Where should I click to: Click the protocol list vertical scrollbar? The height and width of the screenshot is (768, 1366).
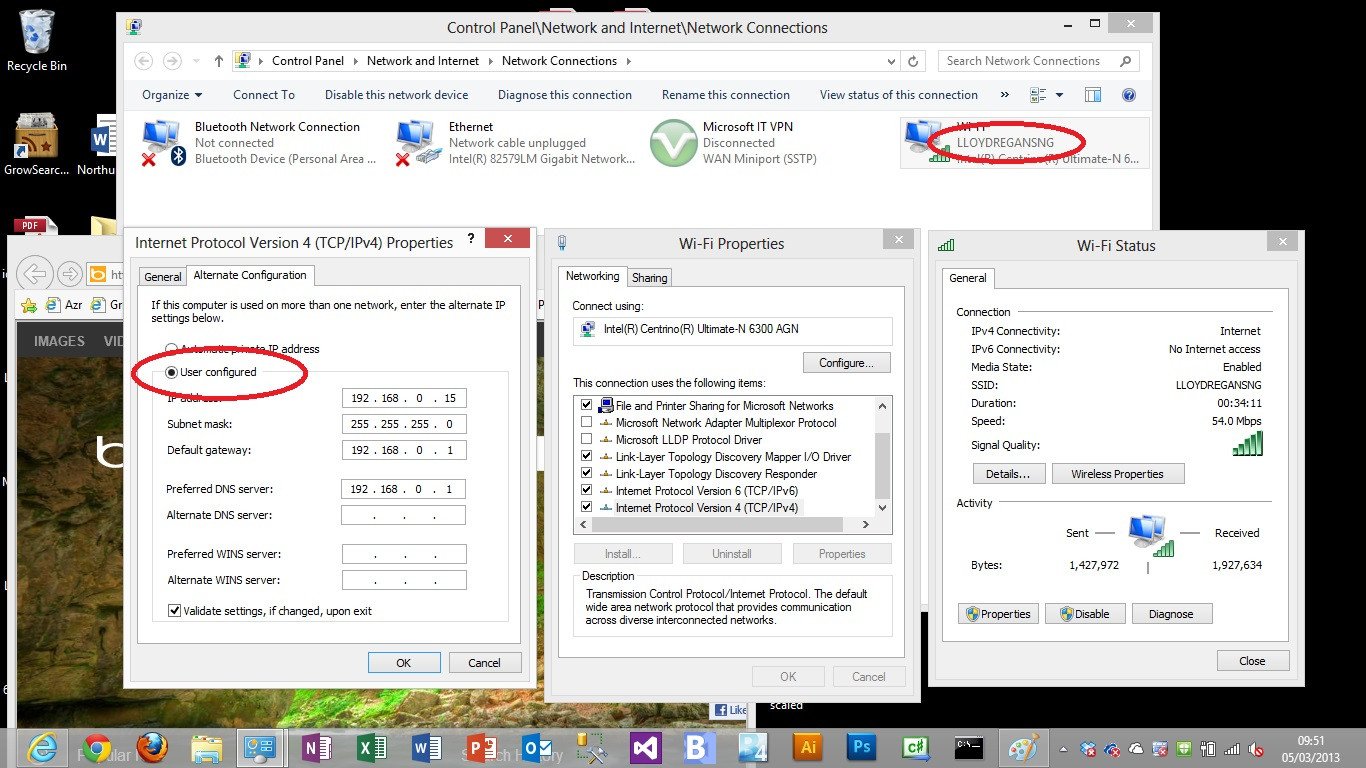(882, 465)
